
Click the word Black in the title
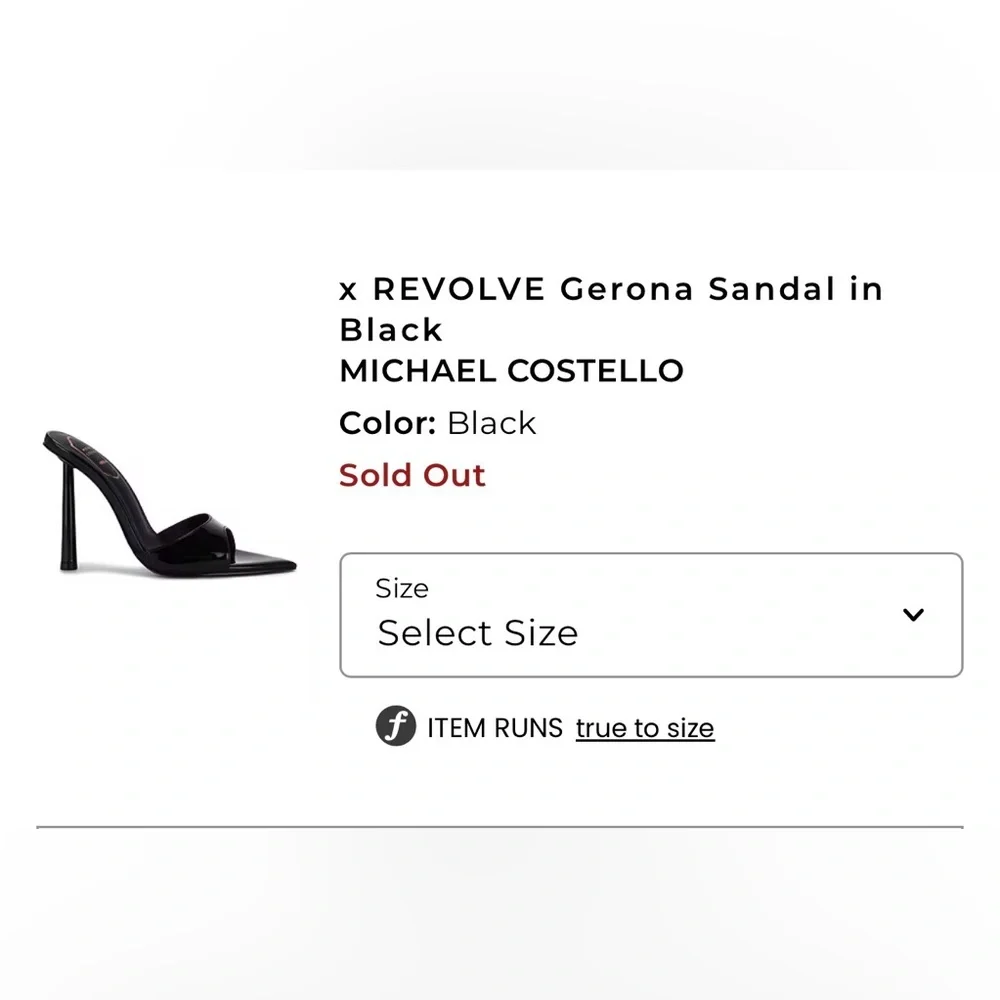(390, 330)
